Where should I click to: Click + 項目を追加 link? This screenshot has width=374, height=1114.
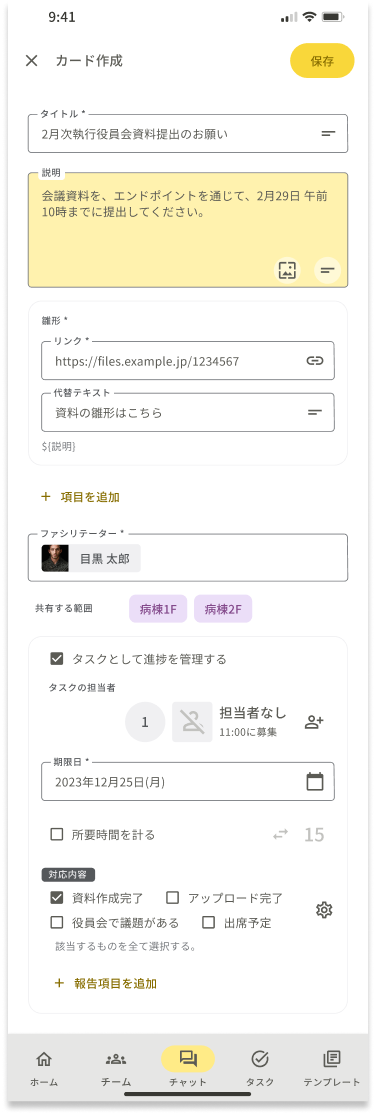80,497
